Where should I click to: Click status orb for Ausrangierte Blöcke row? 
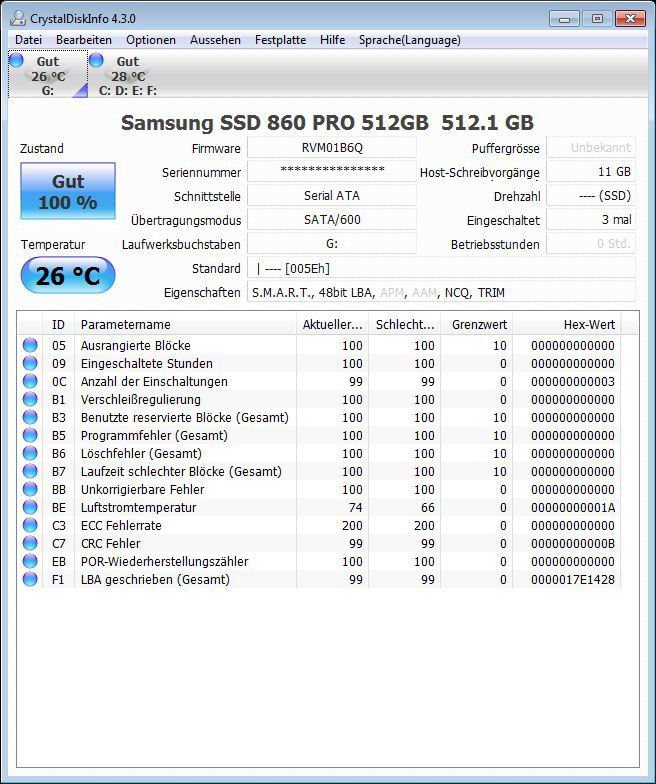30,346
